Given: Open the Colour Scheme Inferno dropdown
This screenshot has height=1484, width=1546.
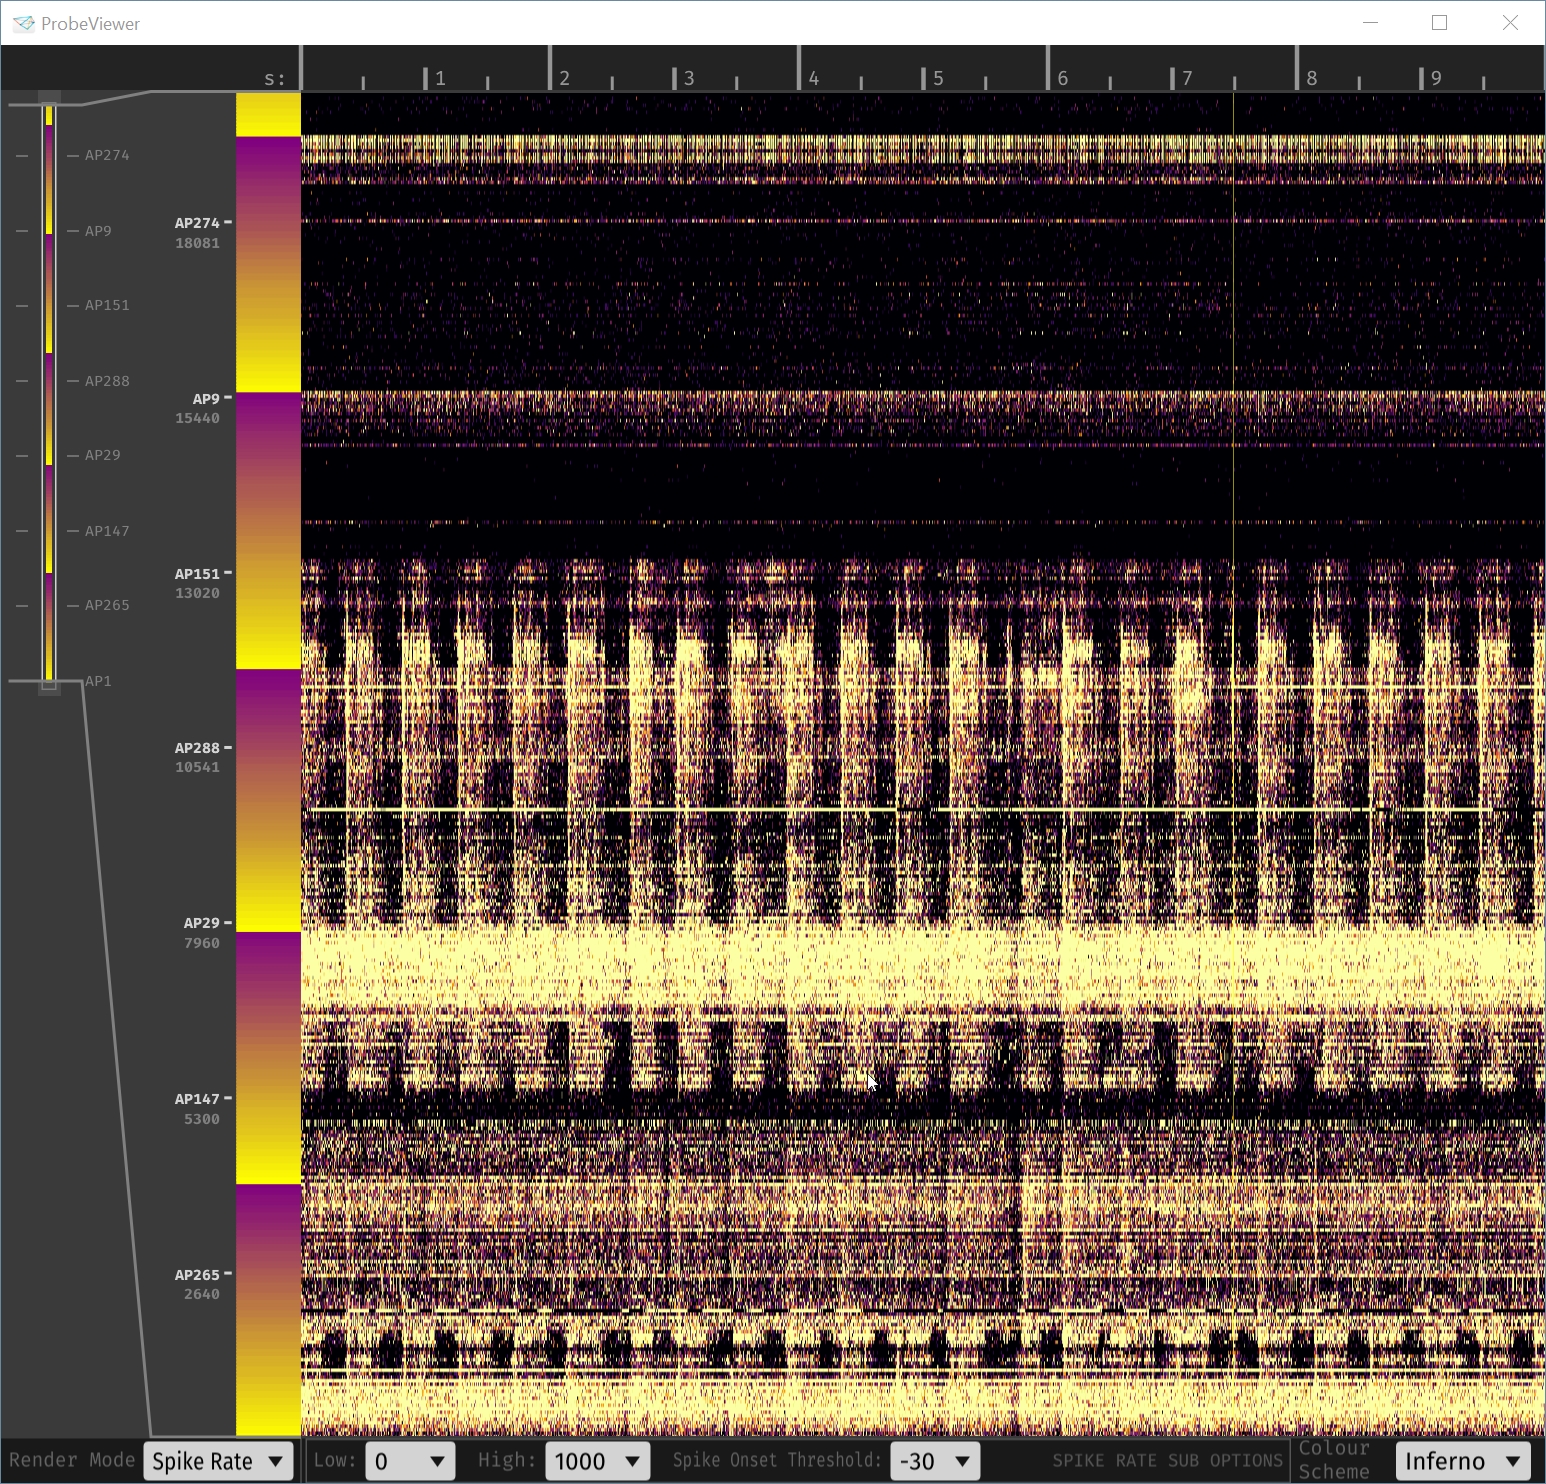Looking at the screenshot, I should coord(1464,1461).
